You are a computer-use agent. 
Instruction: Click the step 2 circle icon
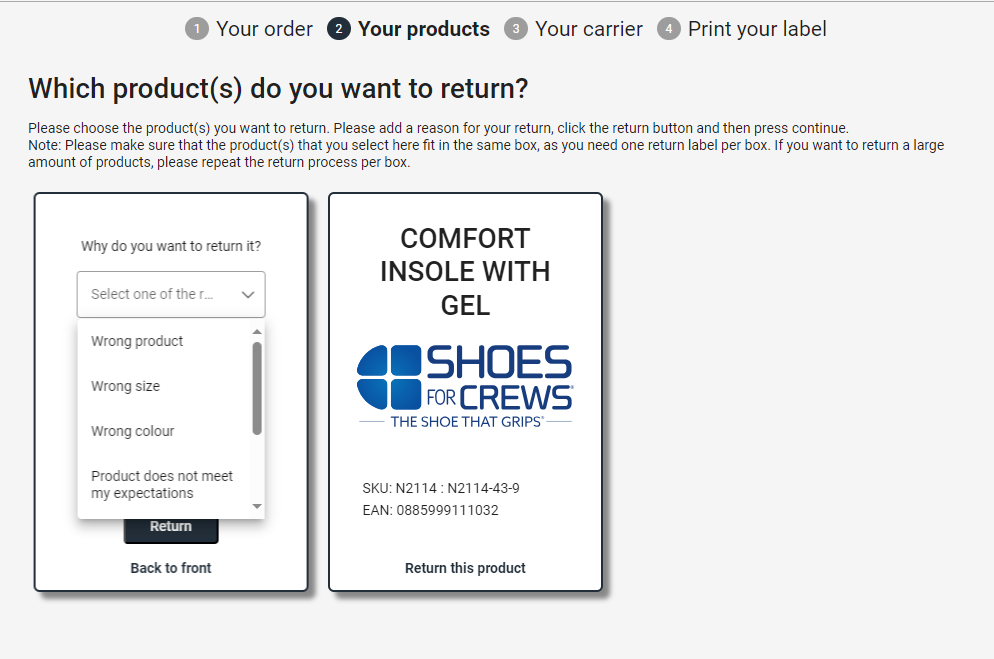pyautogui.click(x=339, y=29)
